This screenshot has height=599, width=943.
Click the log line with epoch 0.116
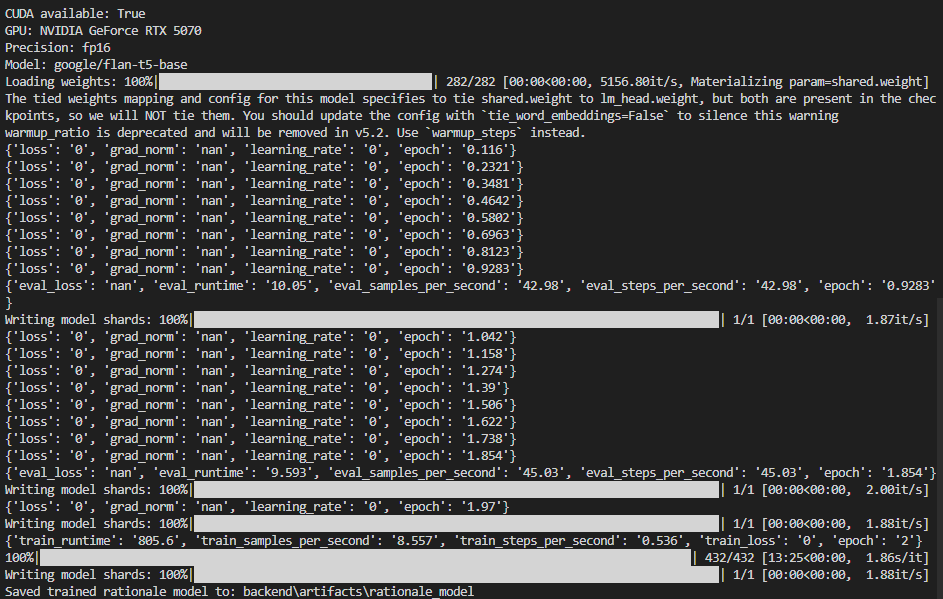(260, 150)
